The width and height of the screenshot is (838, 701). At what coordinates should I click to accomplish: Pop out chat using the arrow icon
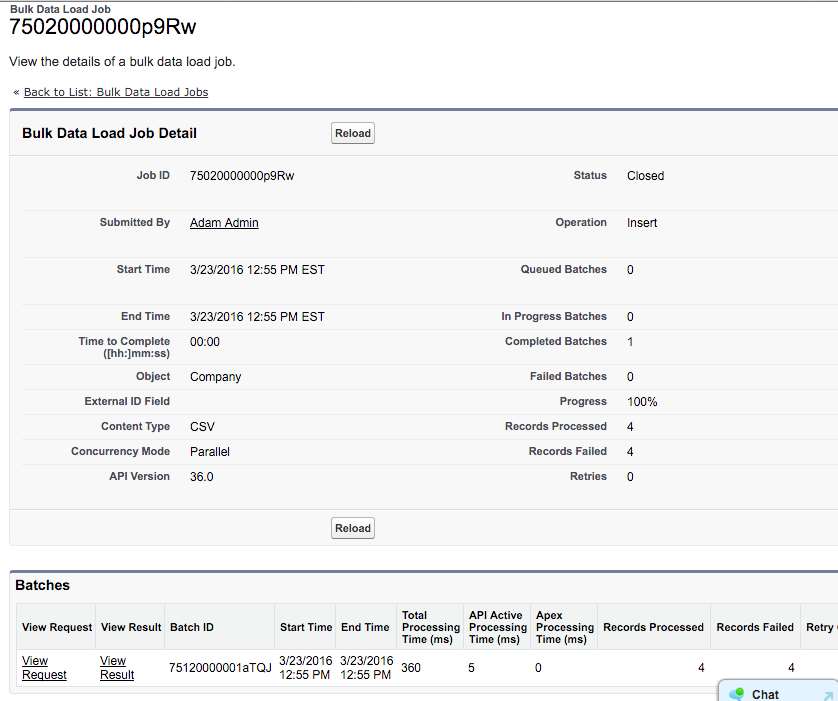pyautogui.click(x=831, y=695)
